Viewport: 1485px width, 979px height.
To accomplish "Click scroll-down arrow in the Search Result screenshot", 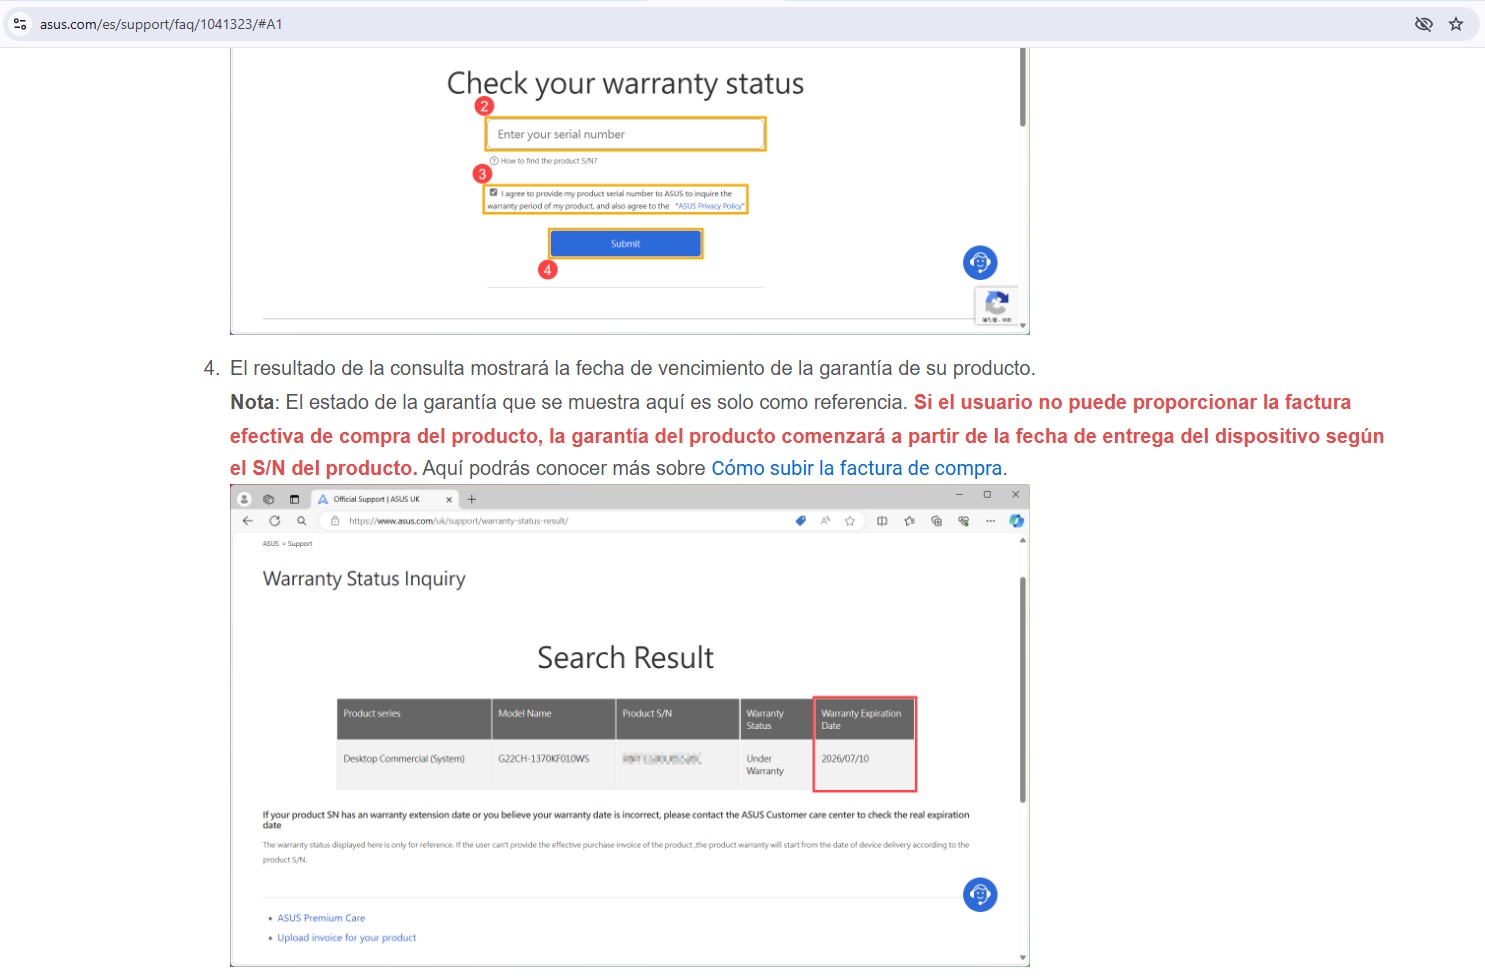I will tap(1022, 958).
